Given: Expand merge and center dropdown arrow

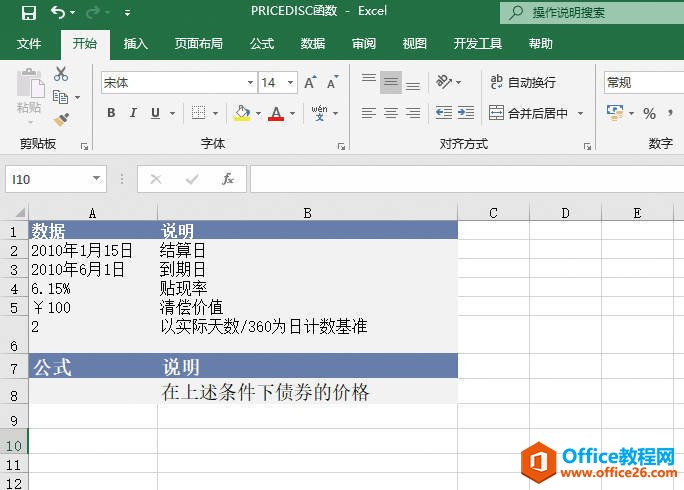Looking at the screenshot, I should (580, 113).
